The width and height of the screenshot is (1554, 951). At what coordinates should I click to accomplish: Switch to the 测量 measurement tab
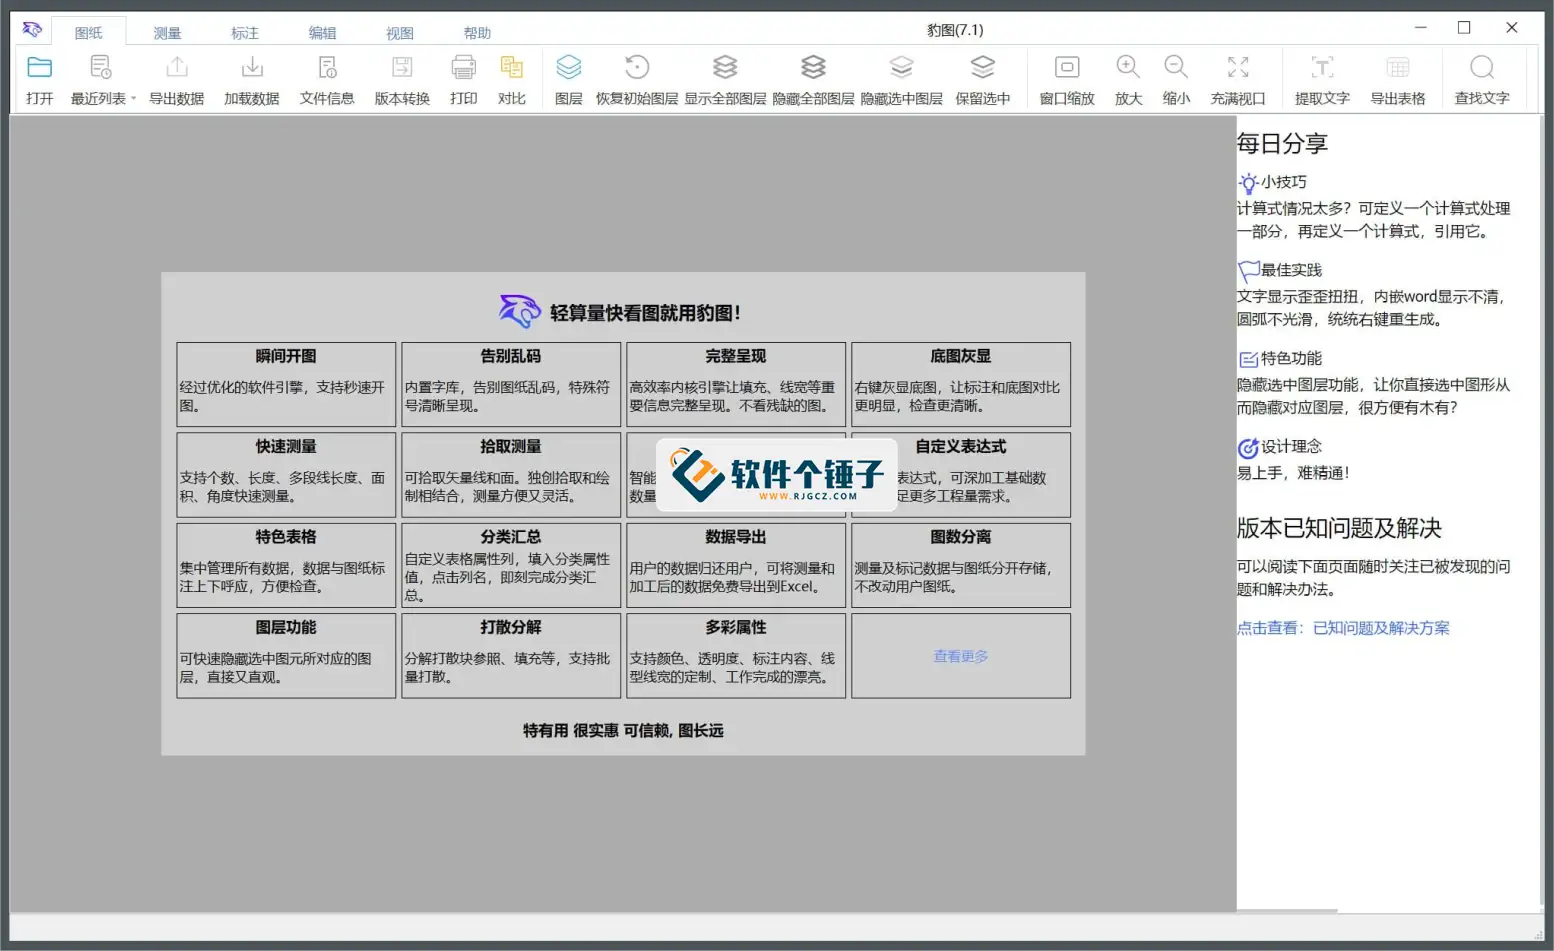click(166, 32)
